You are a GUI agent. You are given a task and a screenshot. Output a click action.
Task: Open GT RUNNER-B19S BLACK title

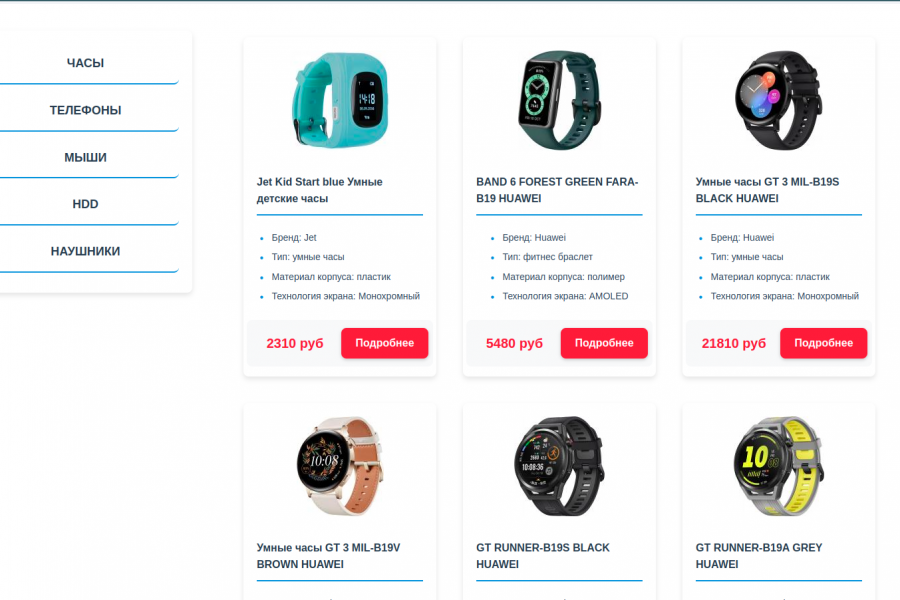(543, 556)
